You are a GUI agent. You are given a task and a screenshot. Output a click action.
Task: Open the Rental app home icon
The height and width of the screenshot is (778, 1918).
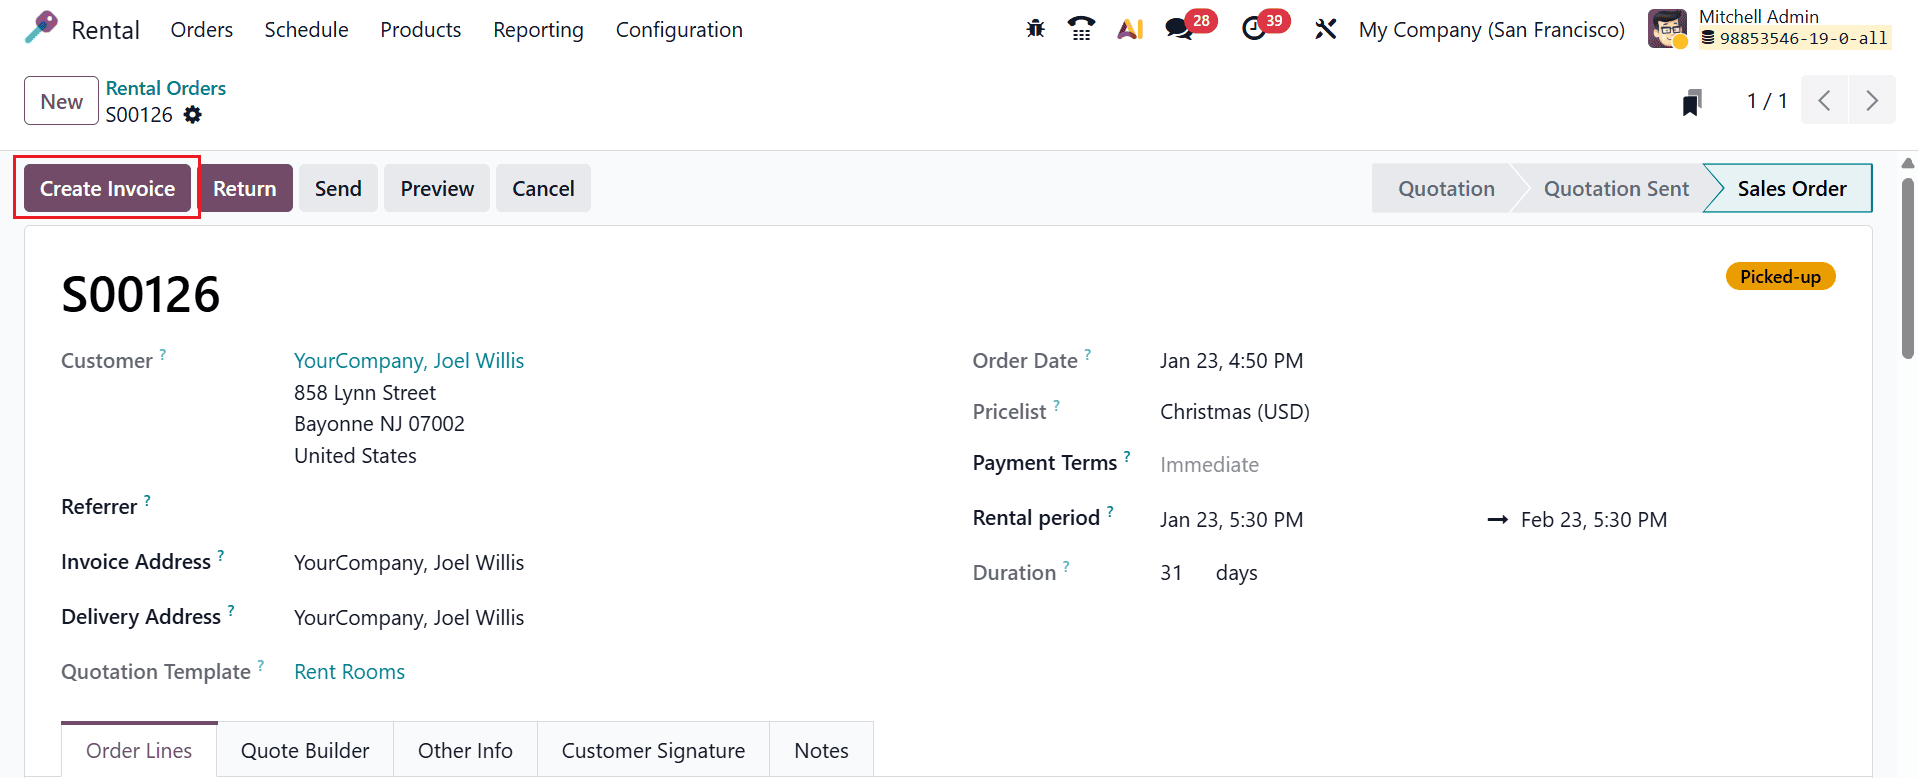tap(41, 28)
